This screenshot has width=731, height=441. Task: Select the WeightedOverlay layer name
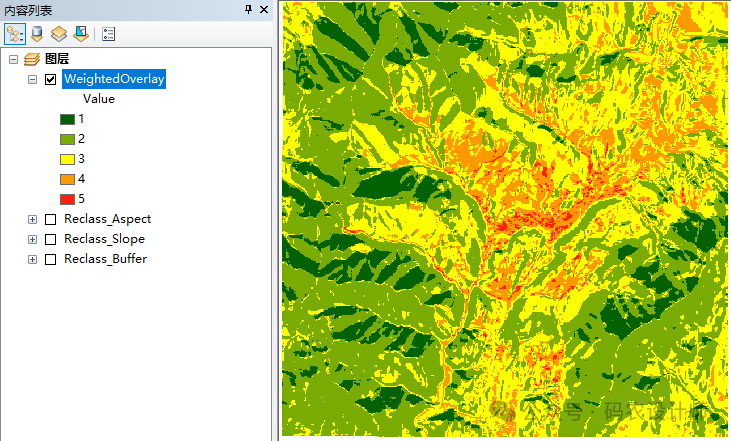click(x=114, y=80)
